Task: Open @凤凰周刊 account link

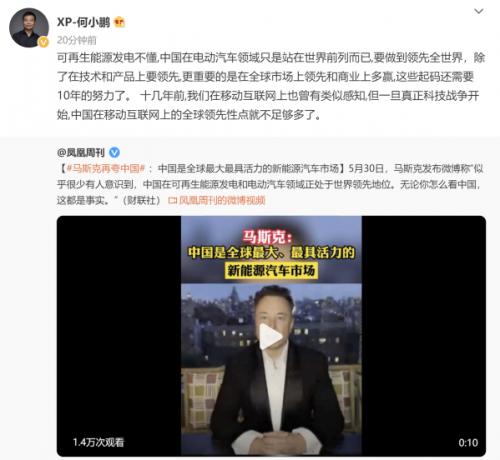Action: pyautogui.click(x=81, y=153)
